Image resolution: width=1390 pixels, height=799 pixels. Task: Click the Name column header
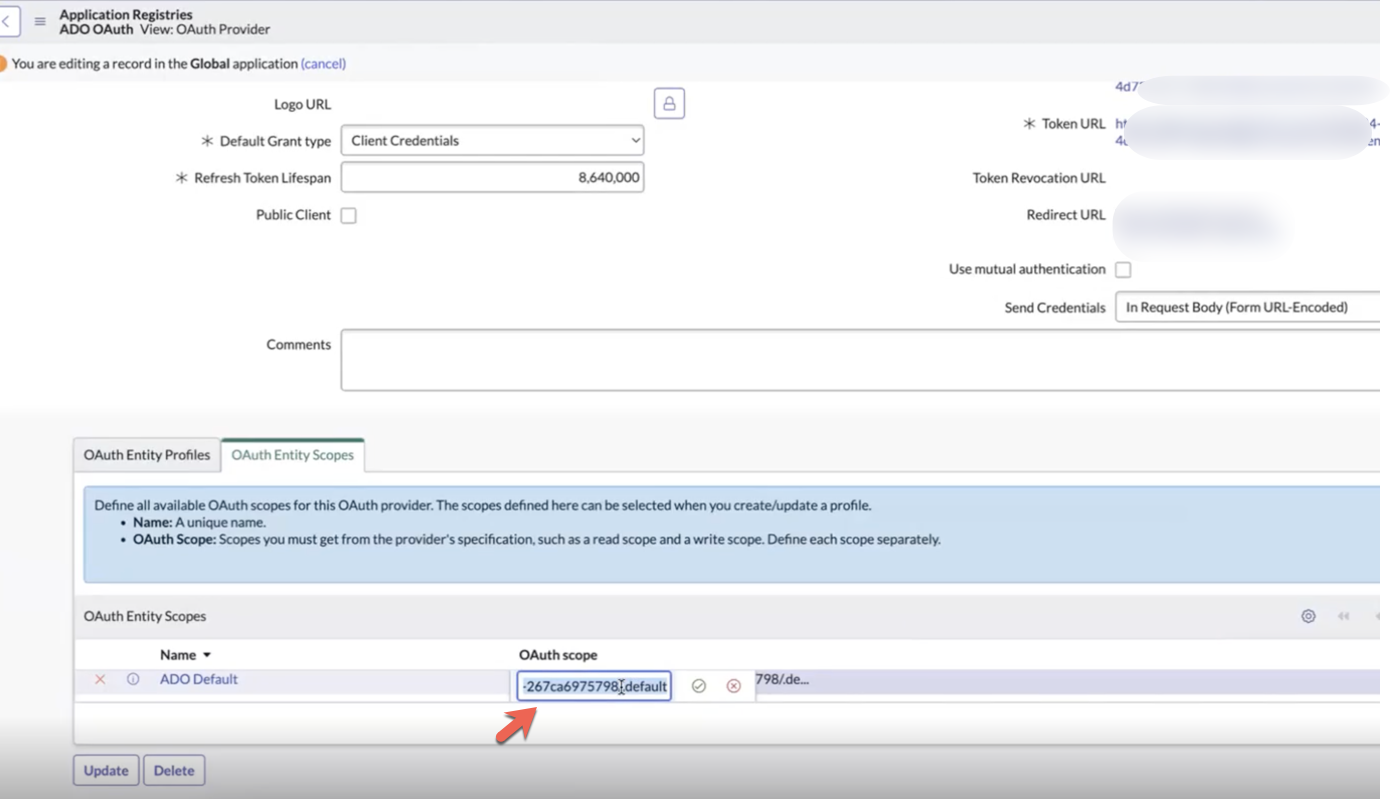(x=178, y=655)
